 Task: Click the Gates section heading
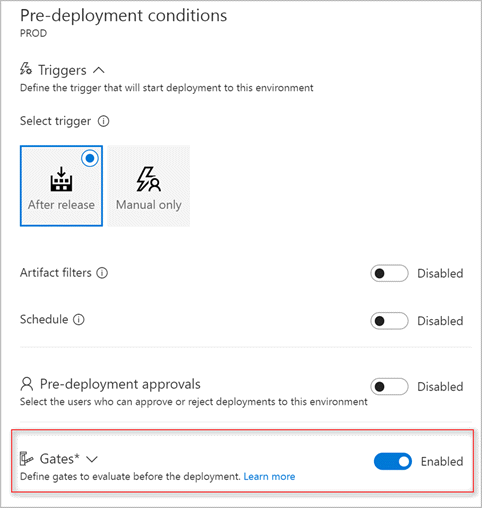coord(60,459)
